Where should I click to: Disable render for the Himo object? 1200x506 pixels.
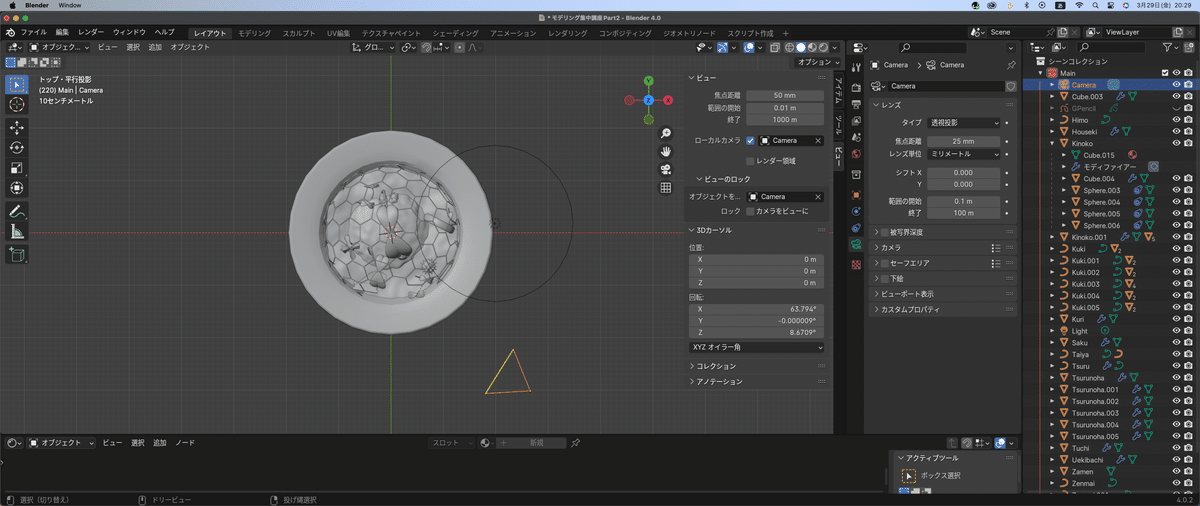[x=1188, y=120]
